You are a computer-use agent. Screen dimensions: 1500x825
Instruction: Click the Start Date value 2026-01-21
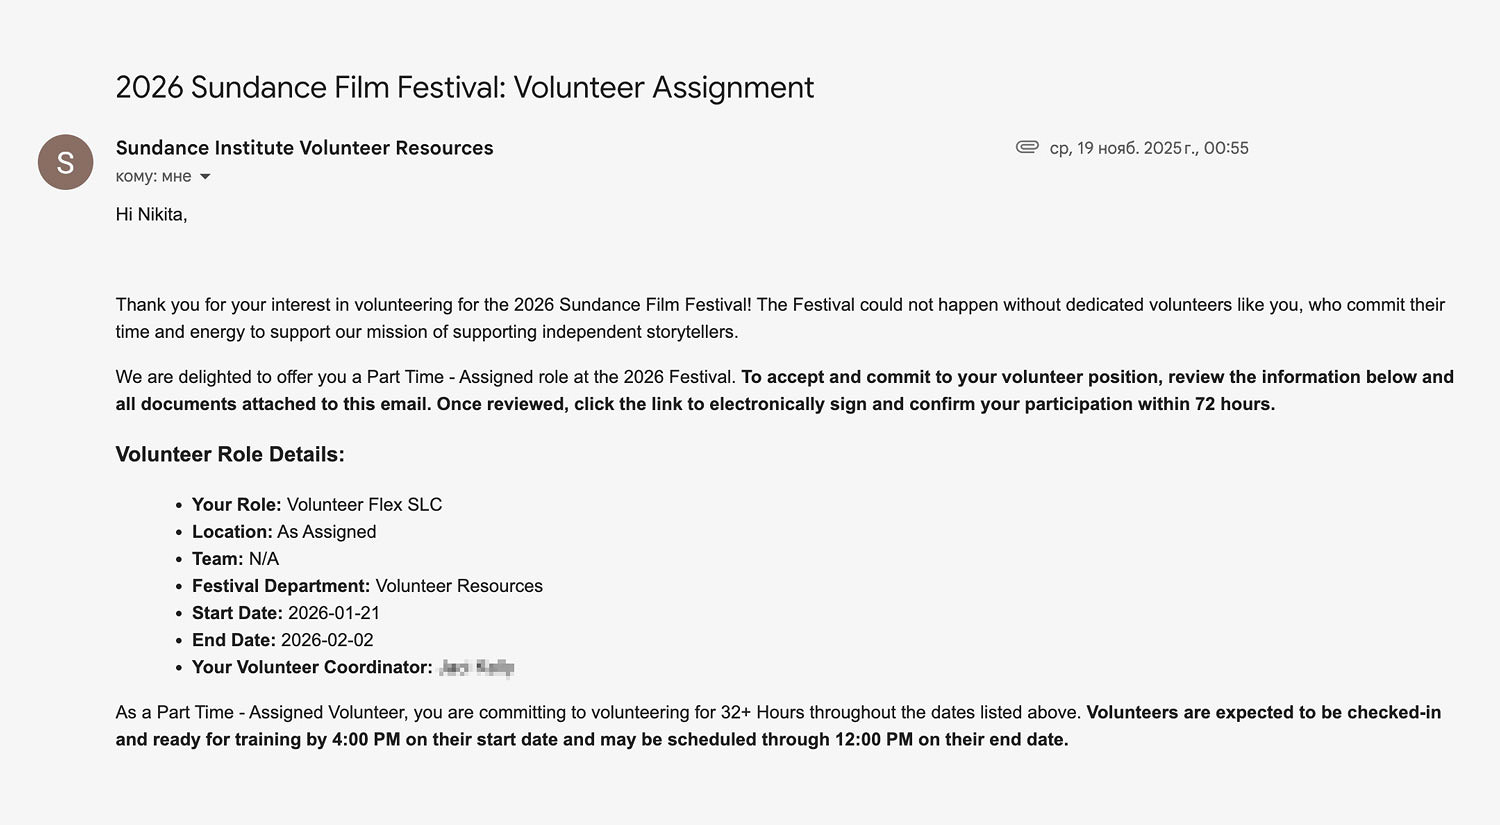coord(334,613)
